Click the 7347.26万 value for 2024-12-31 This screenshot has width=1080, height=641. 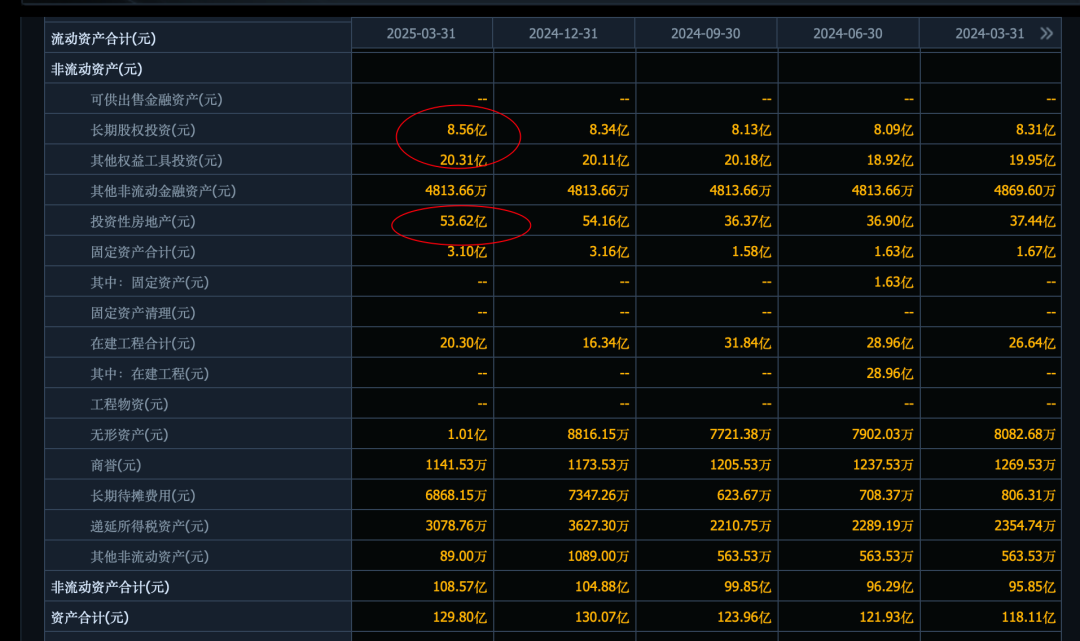click(x=598, y=494)
